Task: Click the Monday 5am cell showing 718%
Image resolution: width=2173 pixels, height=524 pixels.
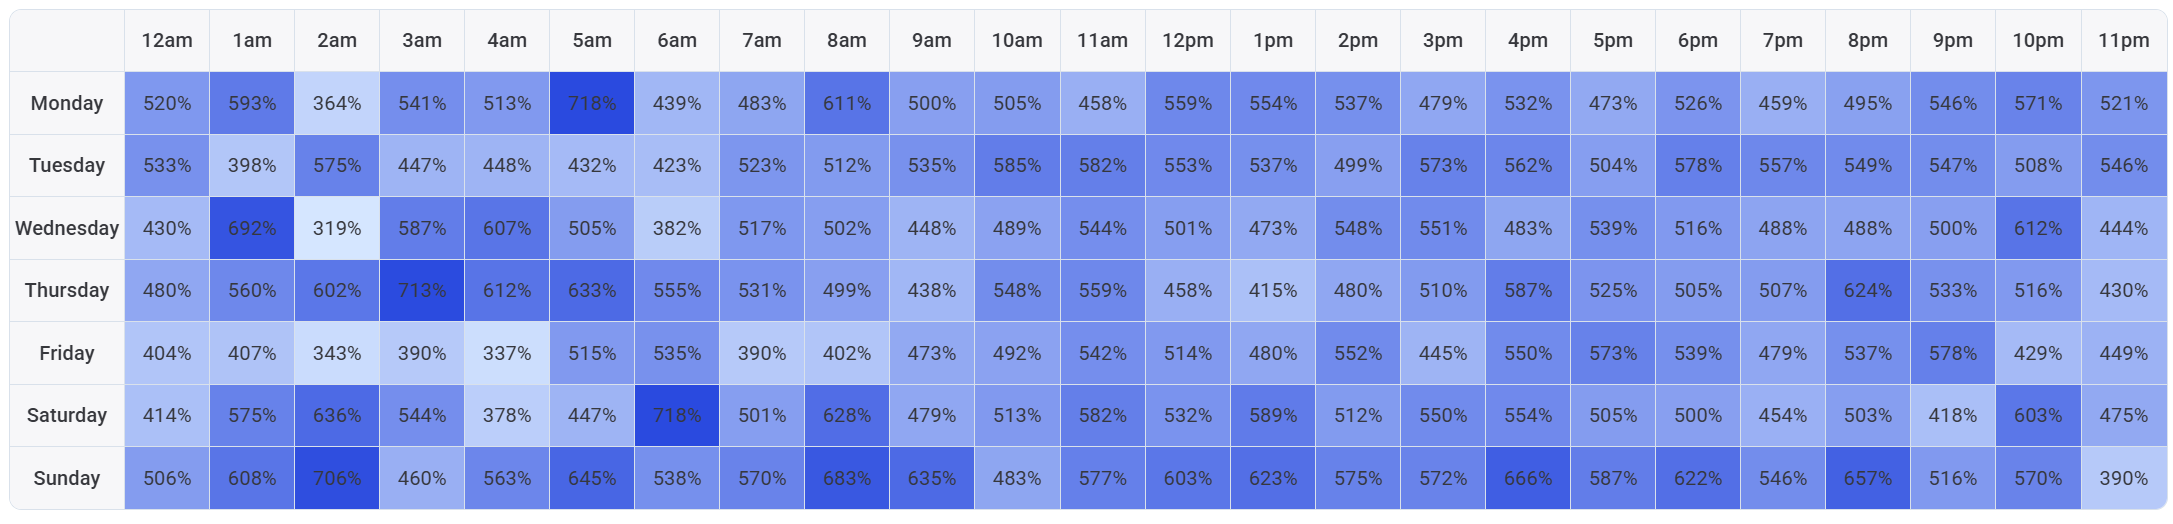Action: [592, 103]
